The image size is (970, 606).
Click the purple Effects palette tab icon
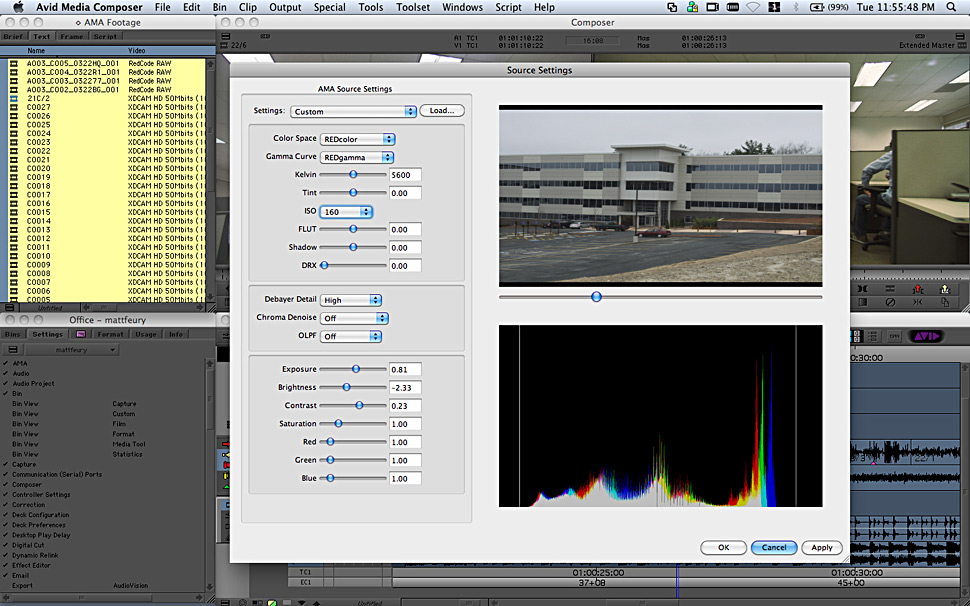[x=80, y=334]
